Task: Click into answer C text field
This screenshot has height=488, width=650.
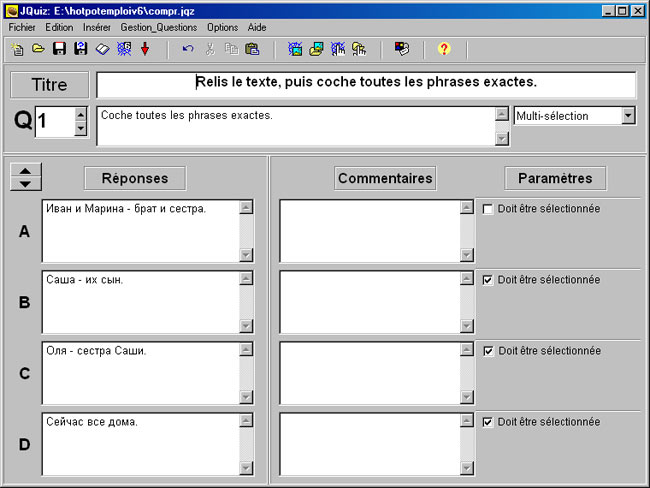Action: coord(140,368)
